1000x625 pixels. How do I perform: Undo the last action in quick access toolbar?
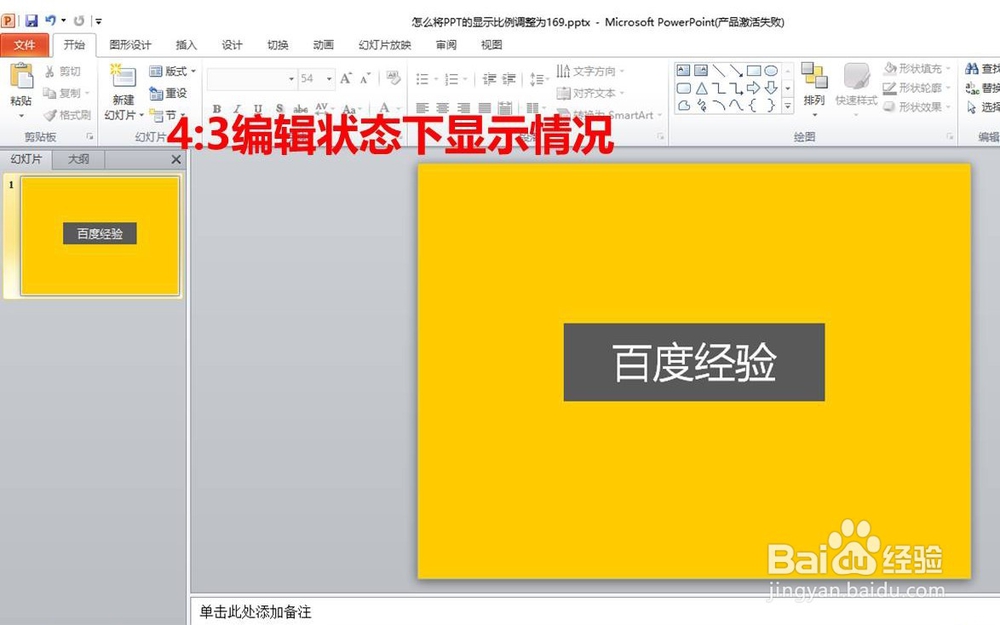click(x=50, y=21)
